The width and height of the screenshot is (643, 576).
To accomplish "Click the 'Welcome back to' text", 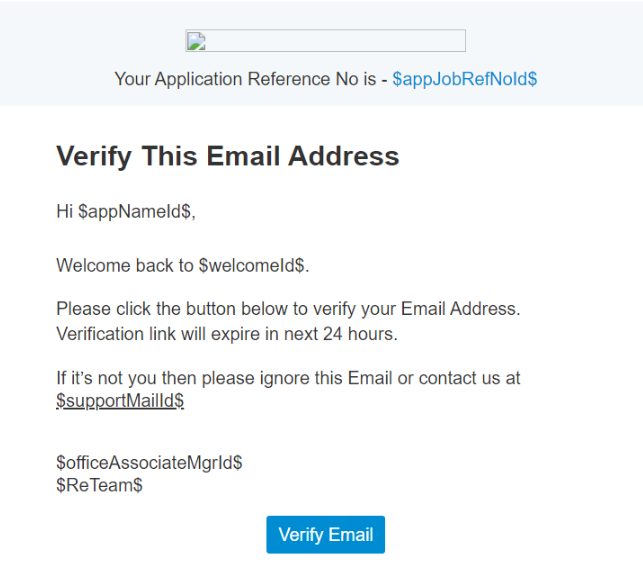I will [x=125, y=265].
